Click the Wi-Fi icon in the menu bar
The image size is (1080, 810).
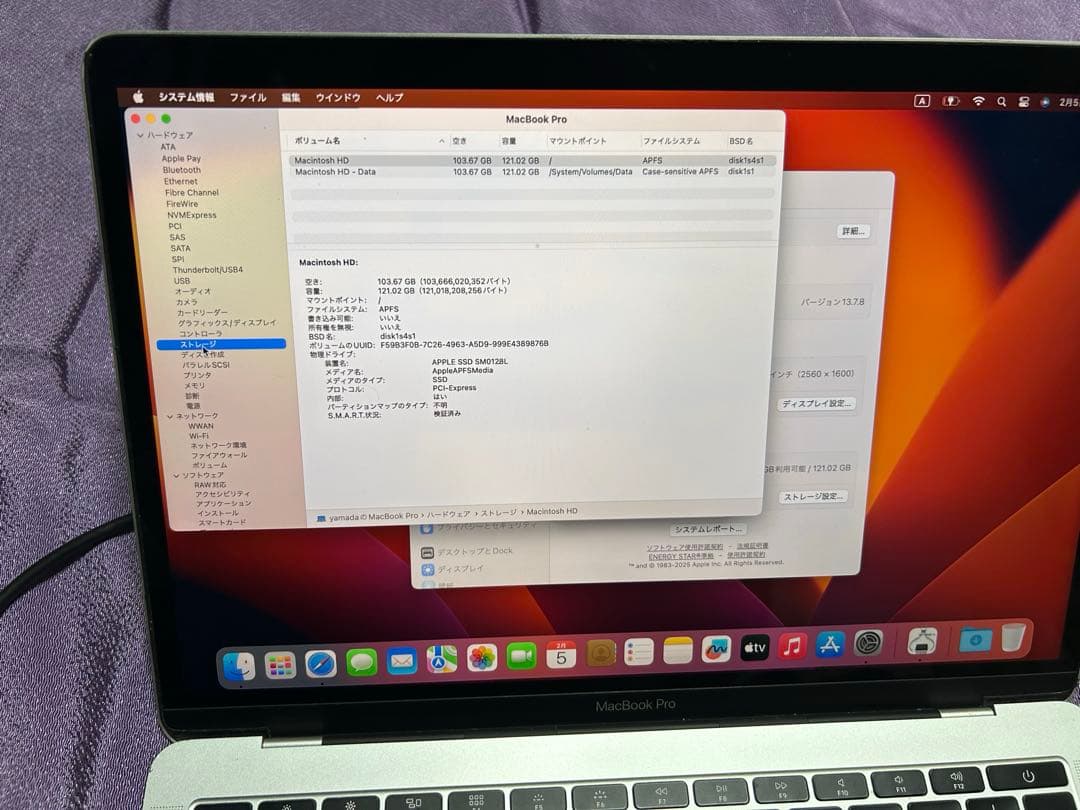pos(978,100)
